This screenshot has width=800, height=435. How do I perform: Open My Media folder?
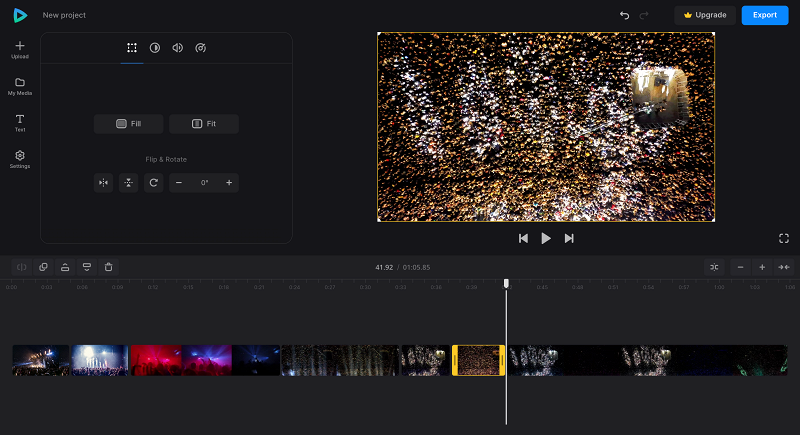(x=20, y=86)
